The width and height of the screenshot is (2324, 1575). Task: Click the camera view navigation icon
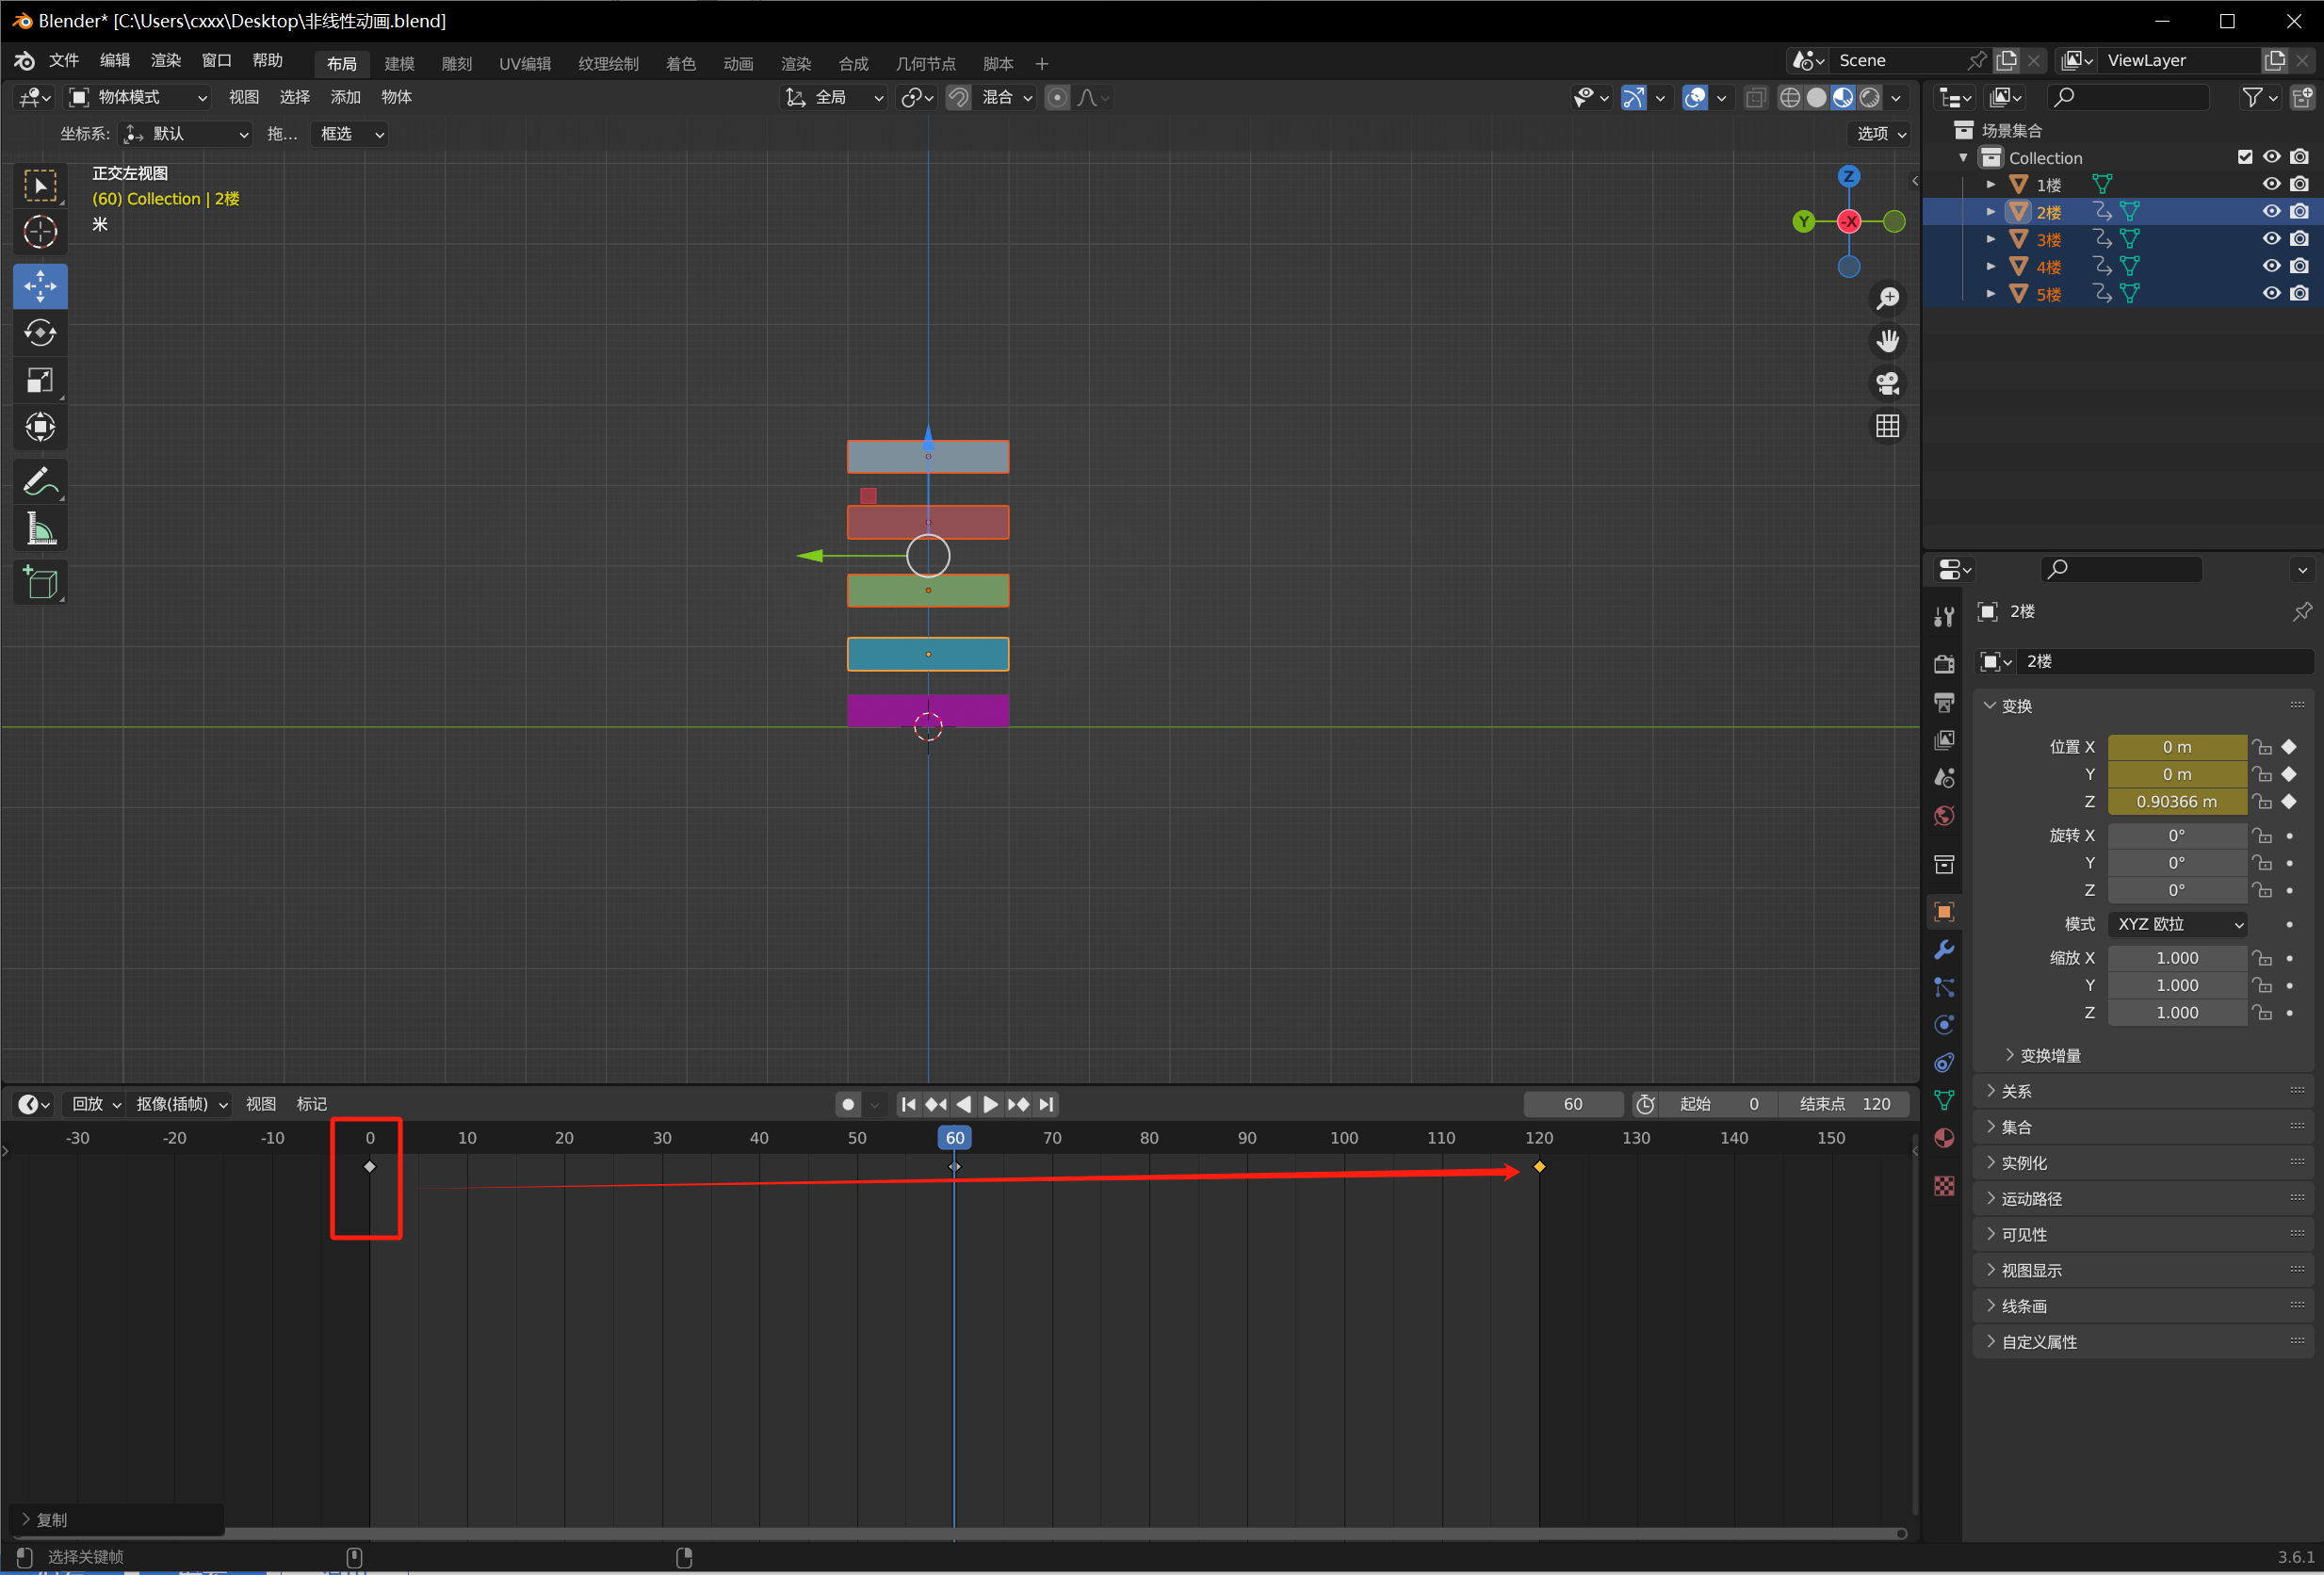[1887, 384]
